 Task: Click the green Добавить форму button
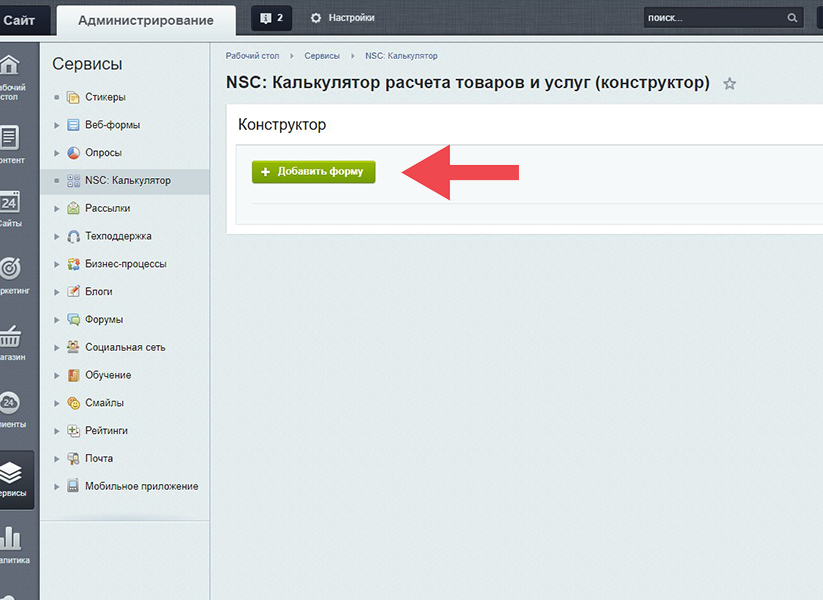[313, 171]
